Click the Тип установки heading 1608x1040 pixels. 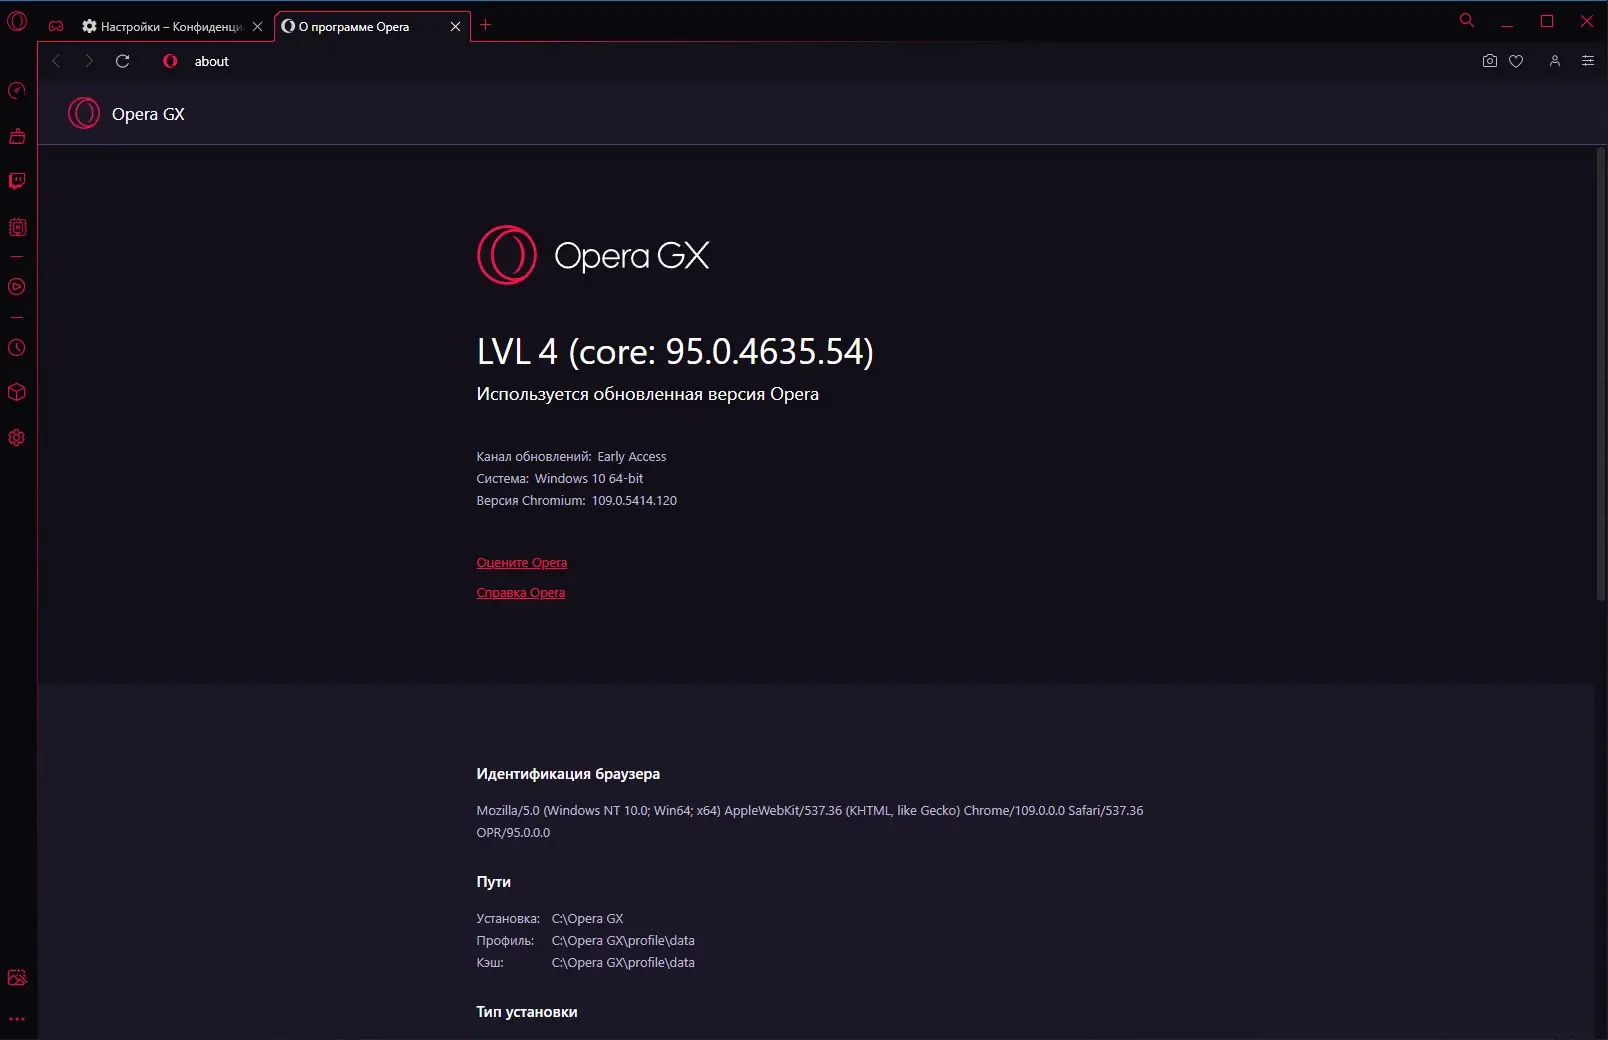pos(527,1012)
